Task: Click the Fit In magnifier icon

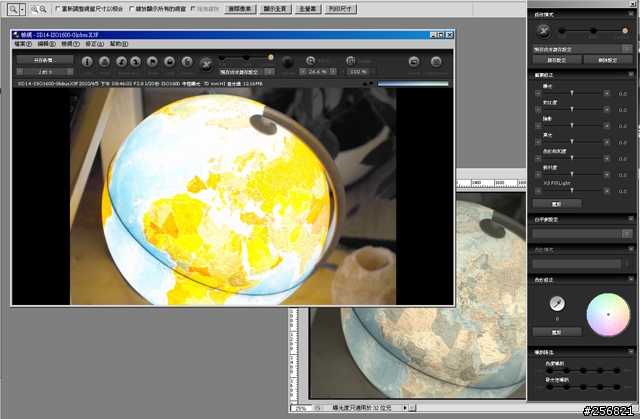Action: pos(311,61)
